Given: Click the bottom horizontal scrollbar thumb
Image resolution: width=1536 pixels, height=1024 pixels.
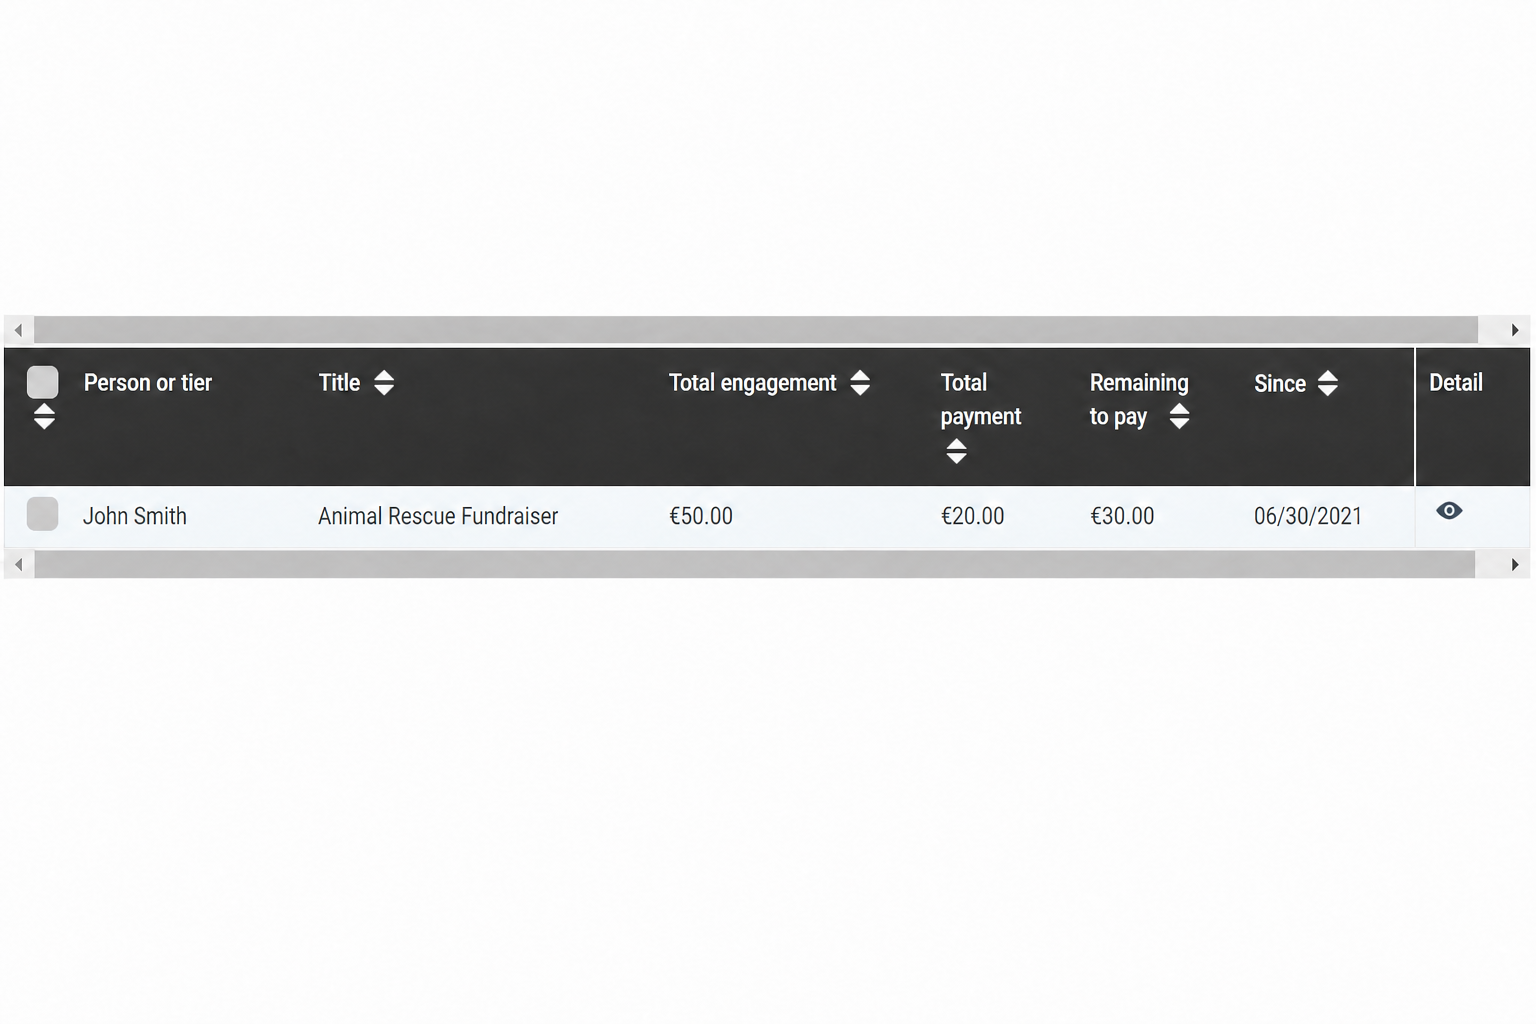Looking at the screenshot, I should (755, 565).
